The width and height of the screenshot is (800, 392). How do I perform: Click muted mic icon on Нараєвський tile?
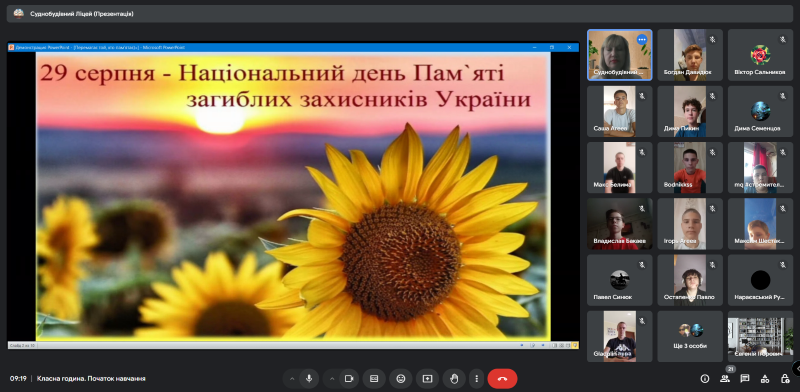click(x=783, y=264)
